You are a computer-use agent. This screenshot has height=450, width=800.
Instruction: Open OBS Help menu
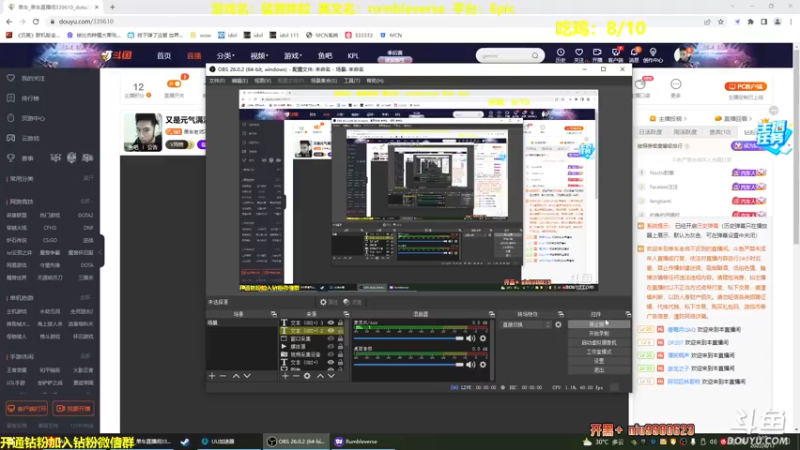(375, 81)
